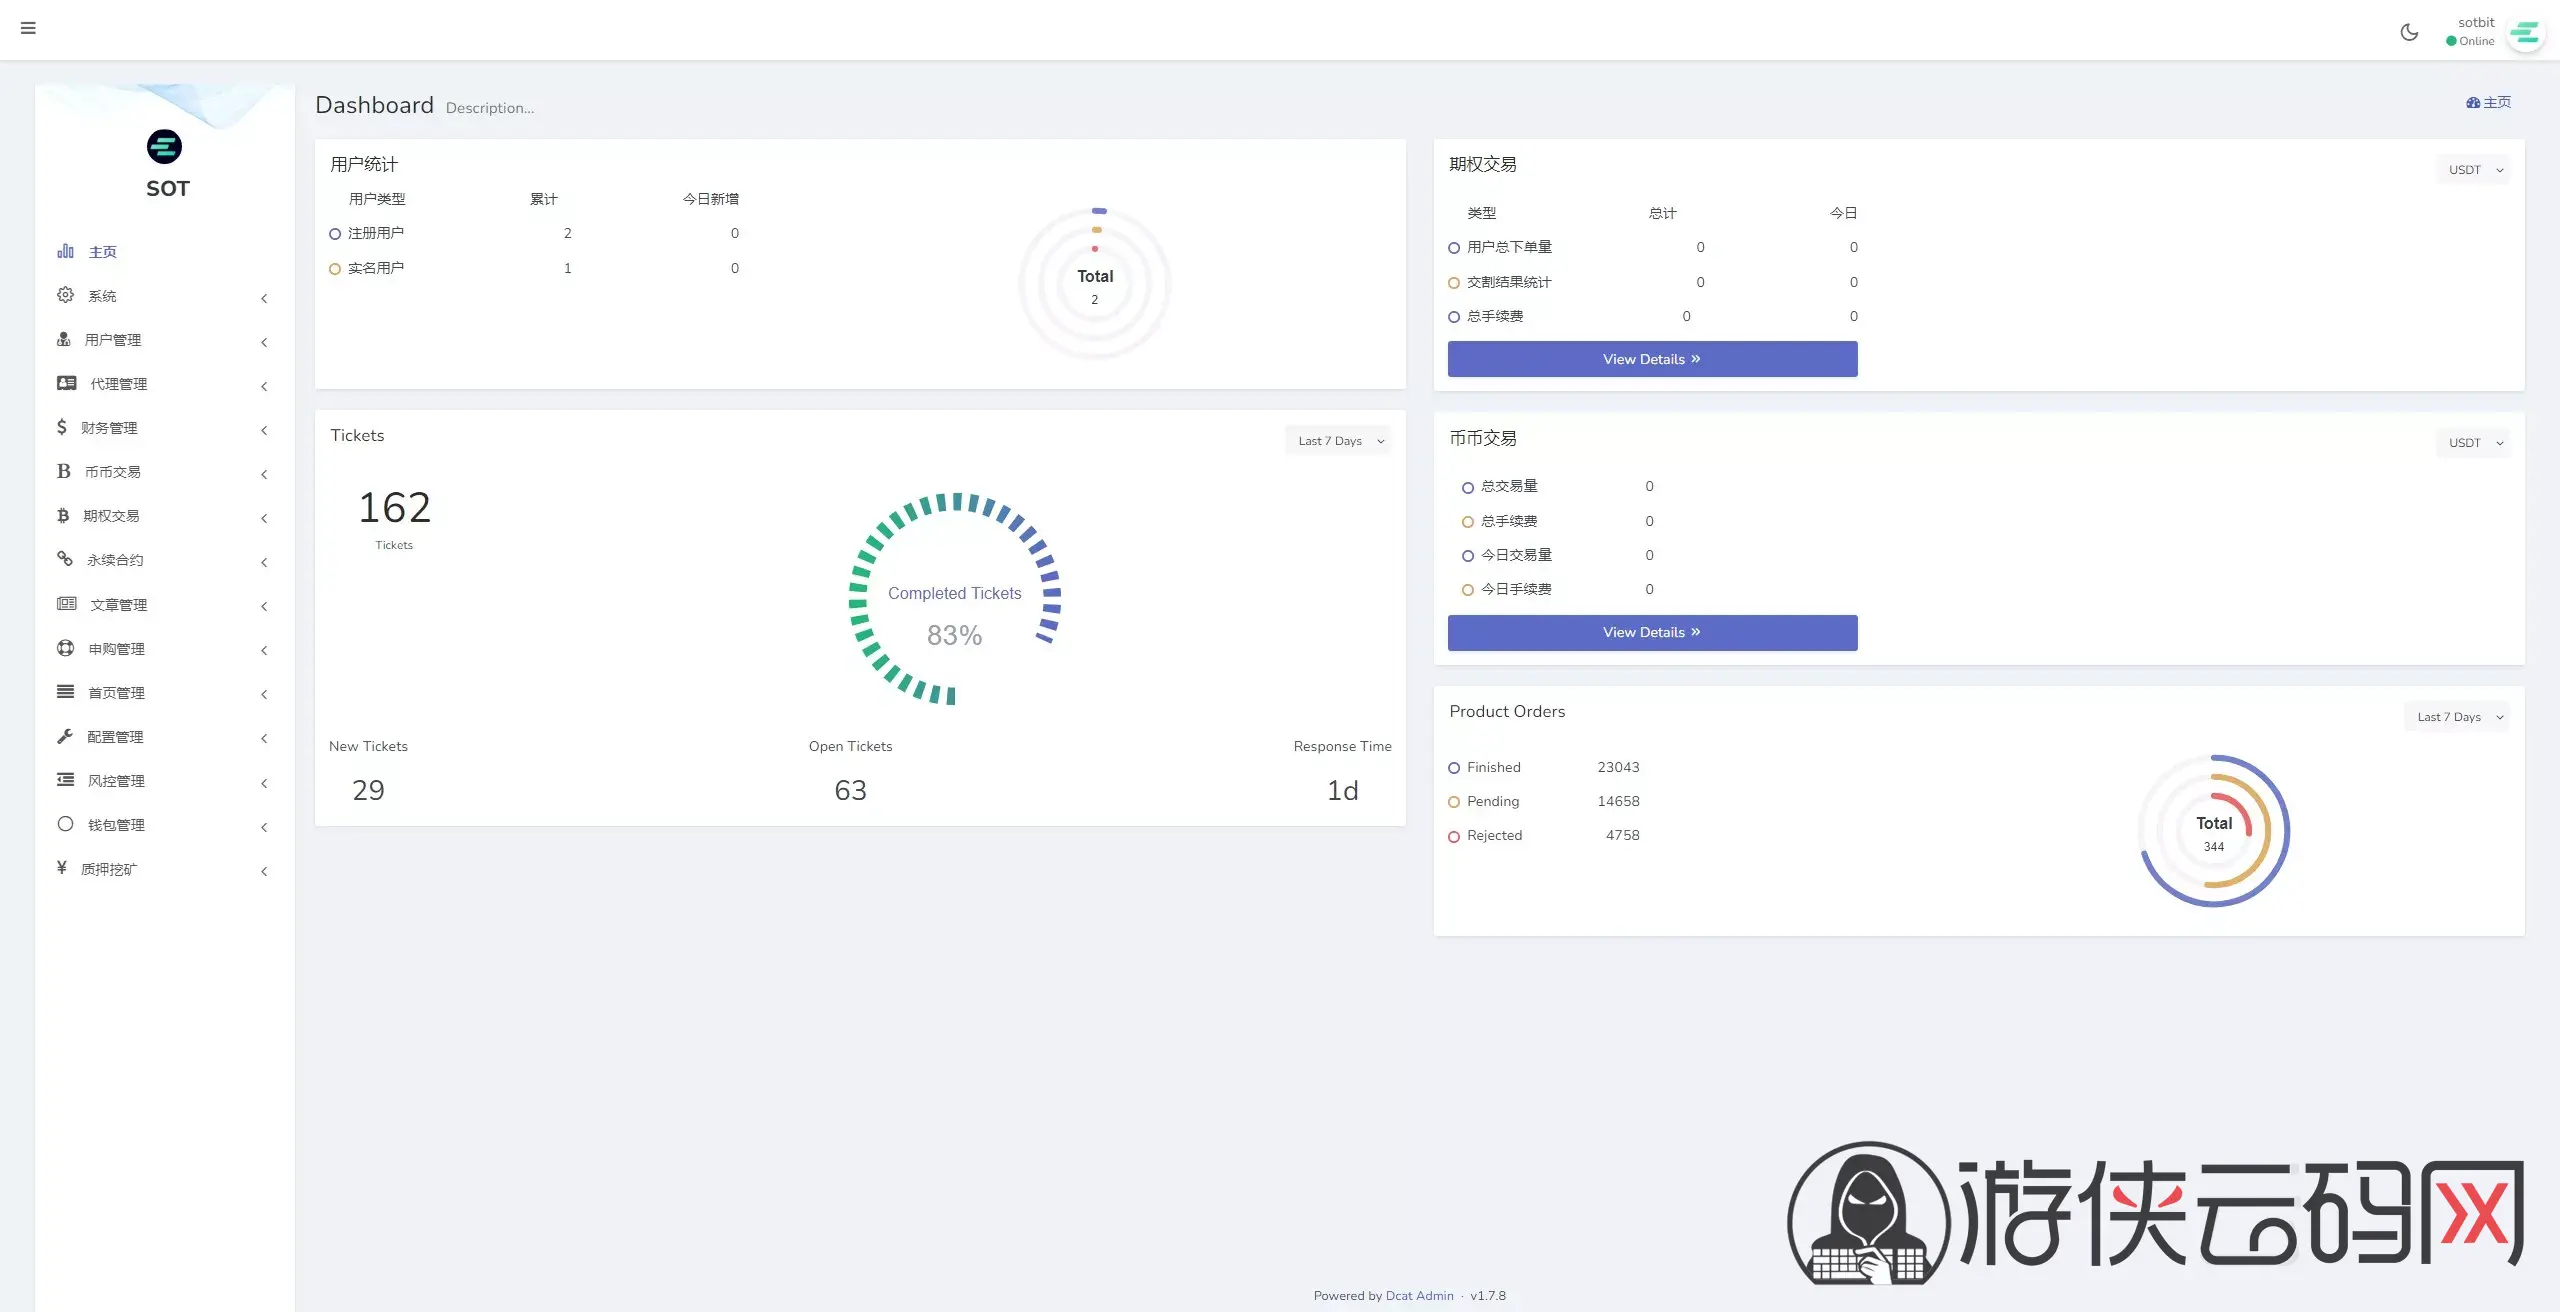Open the 期权交易 USDT currency dropdown
The image size is (2560, 1312).
2474,170
